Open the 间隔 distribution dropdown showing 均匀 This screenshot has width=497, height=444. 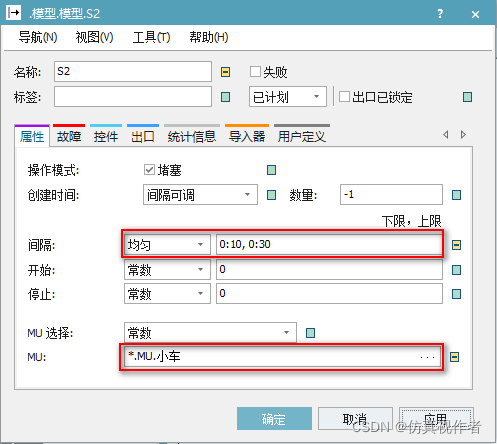coord(167,245)
